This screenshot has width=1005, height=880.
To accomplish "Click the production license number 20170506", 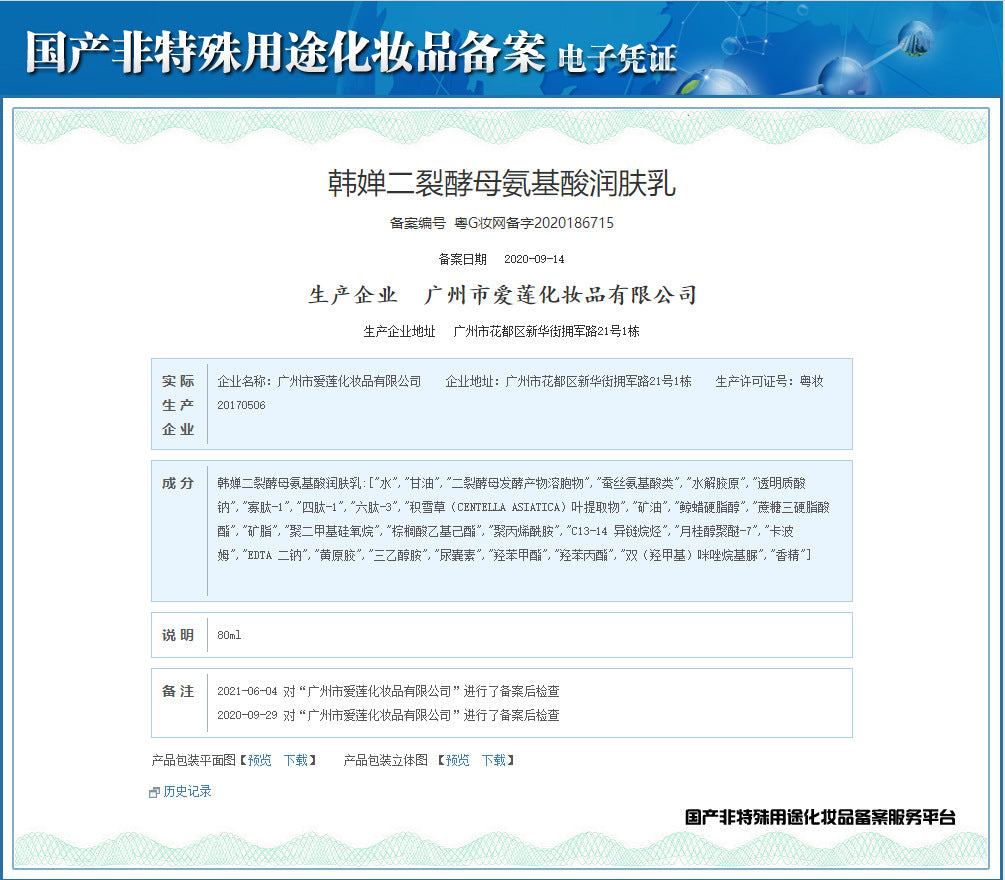I will pyautogui.click(x=241, y=405).
